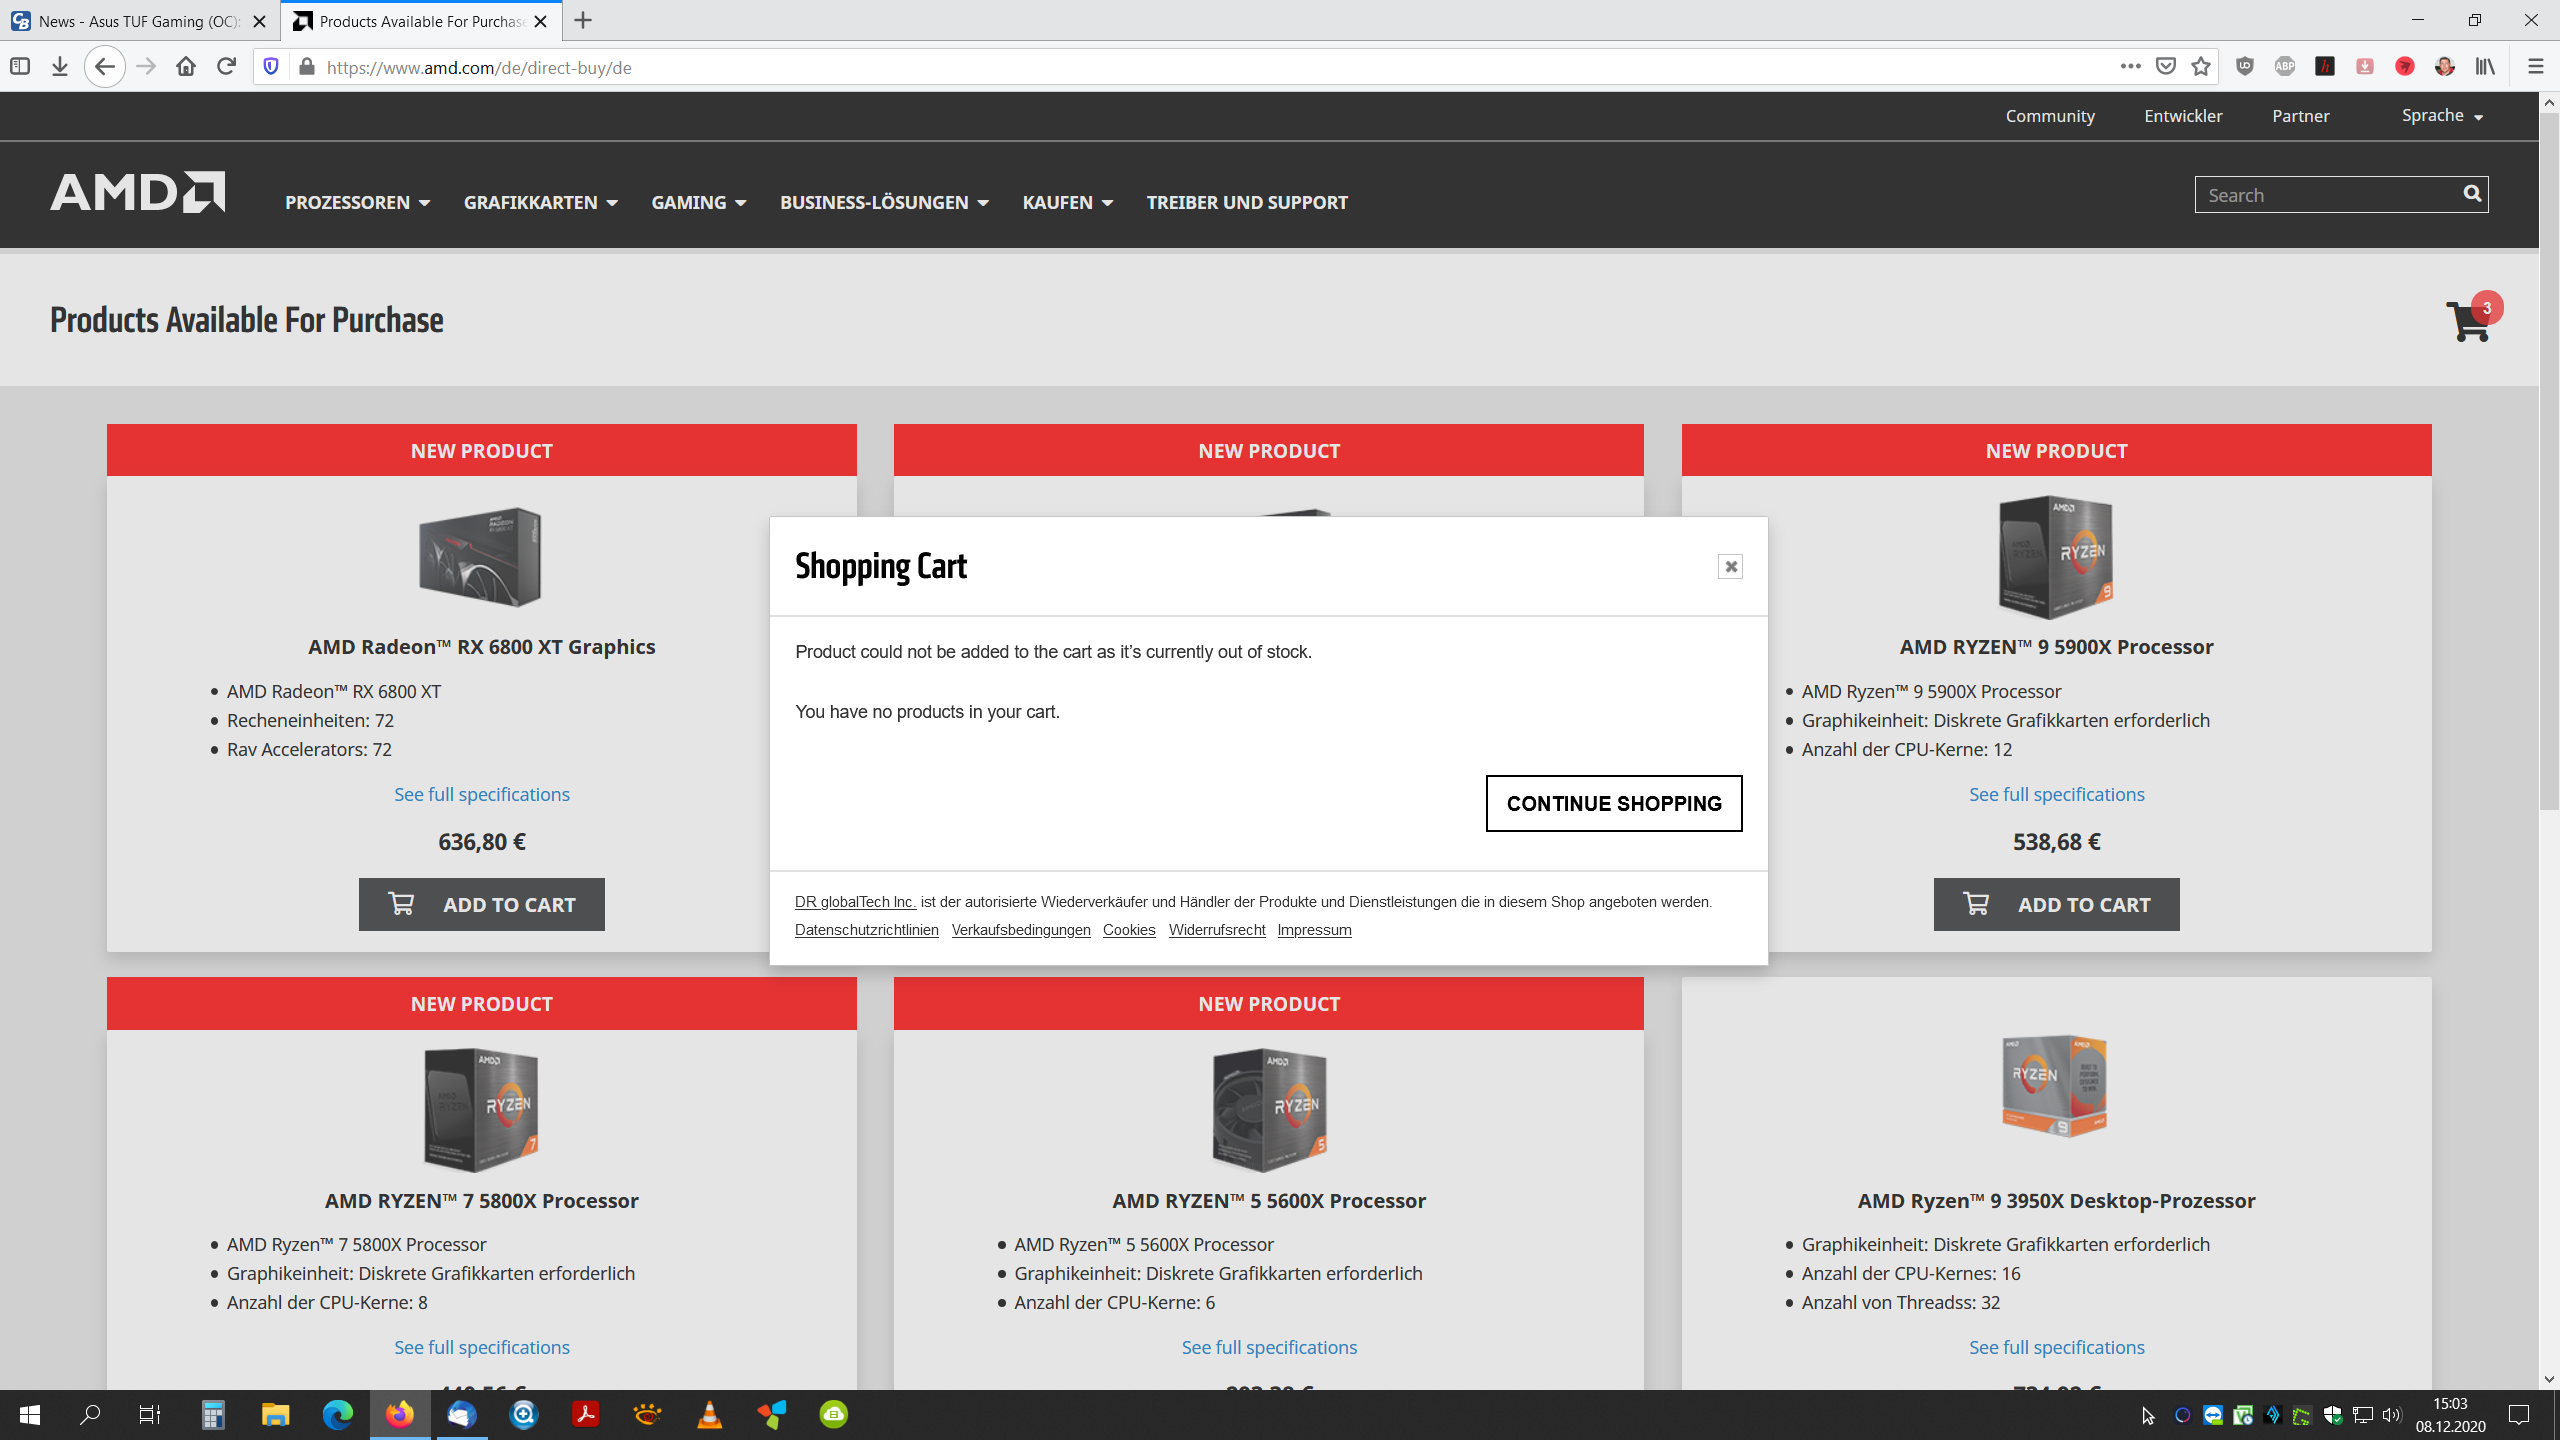Close the Shopping Cart dialog
Screen dimensions: 2560x1440
point(1730,567)
